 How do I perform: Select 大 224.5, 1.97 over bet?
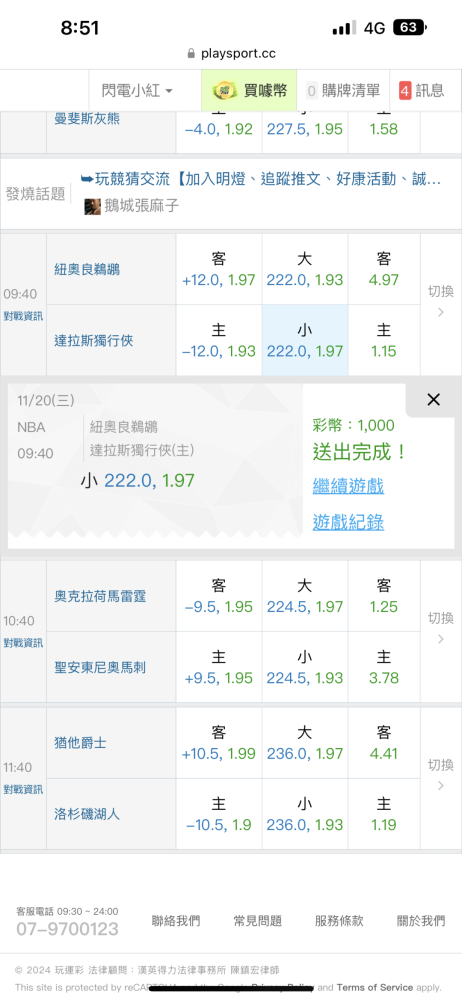click(305, 596)
